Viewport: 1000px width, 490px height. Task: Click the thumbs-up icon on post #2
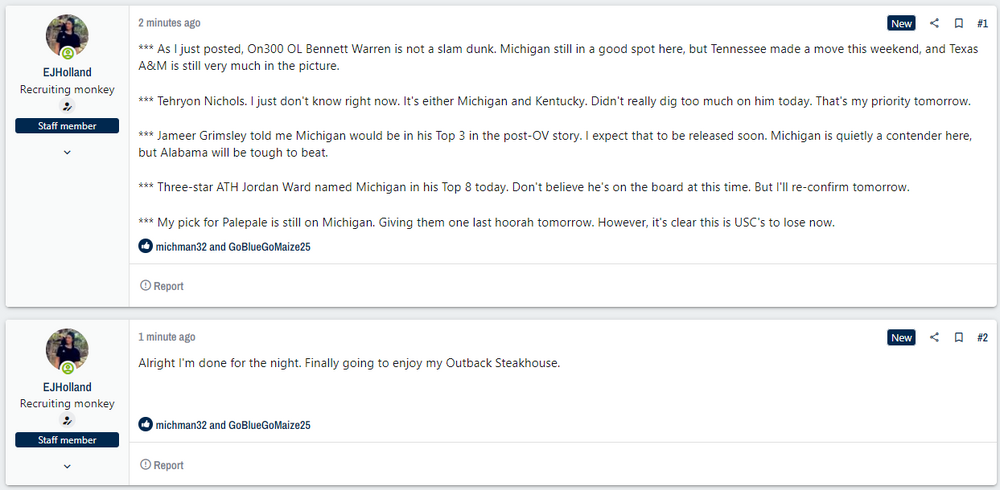pos(145,425)
